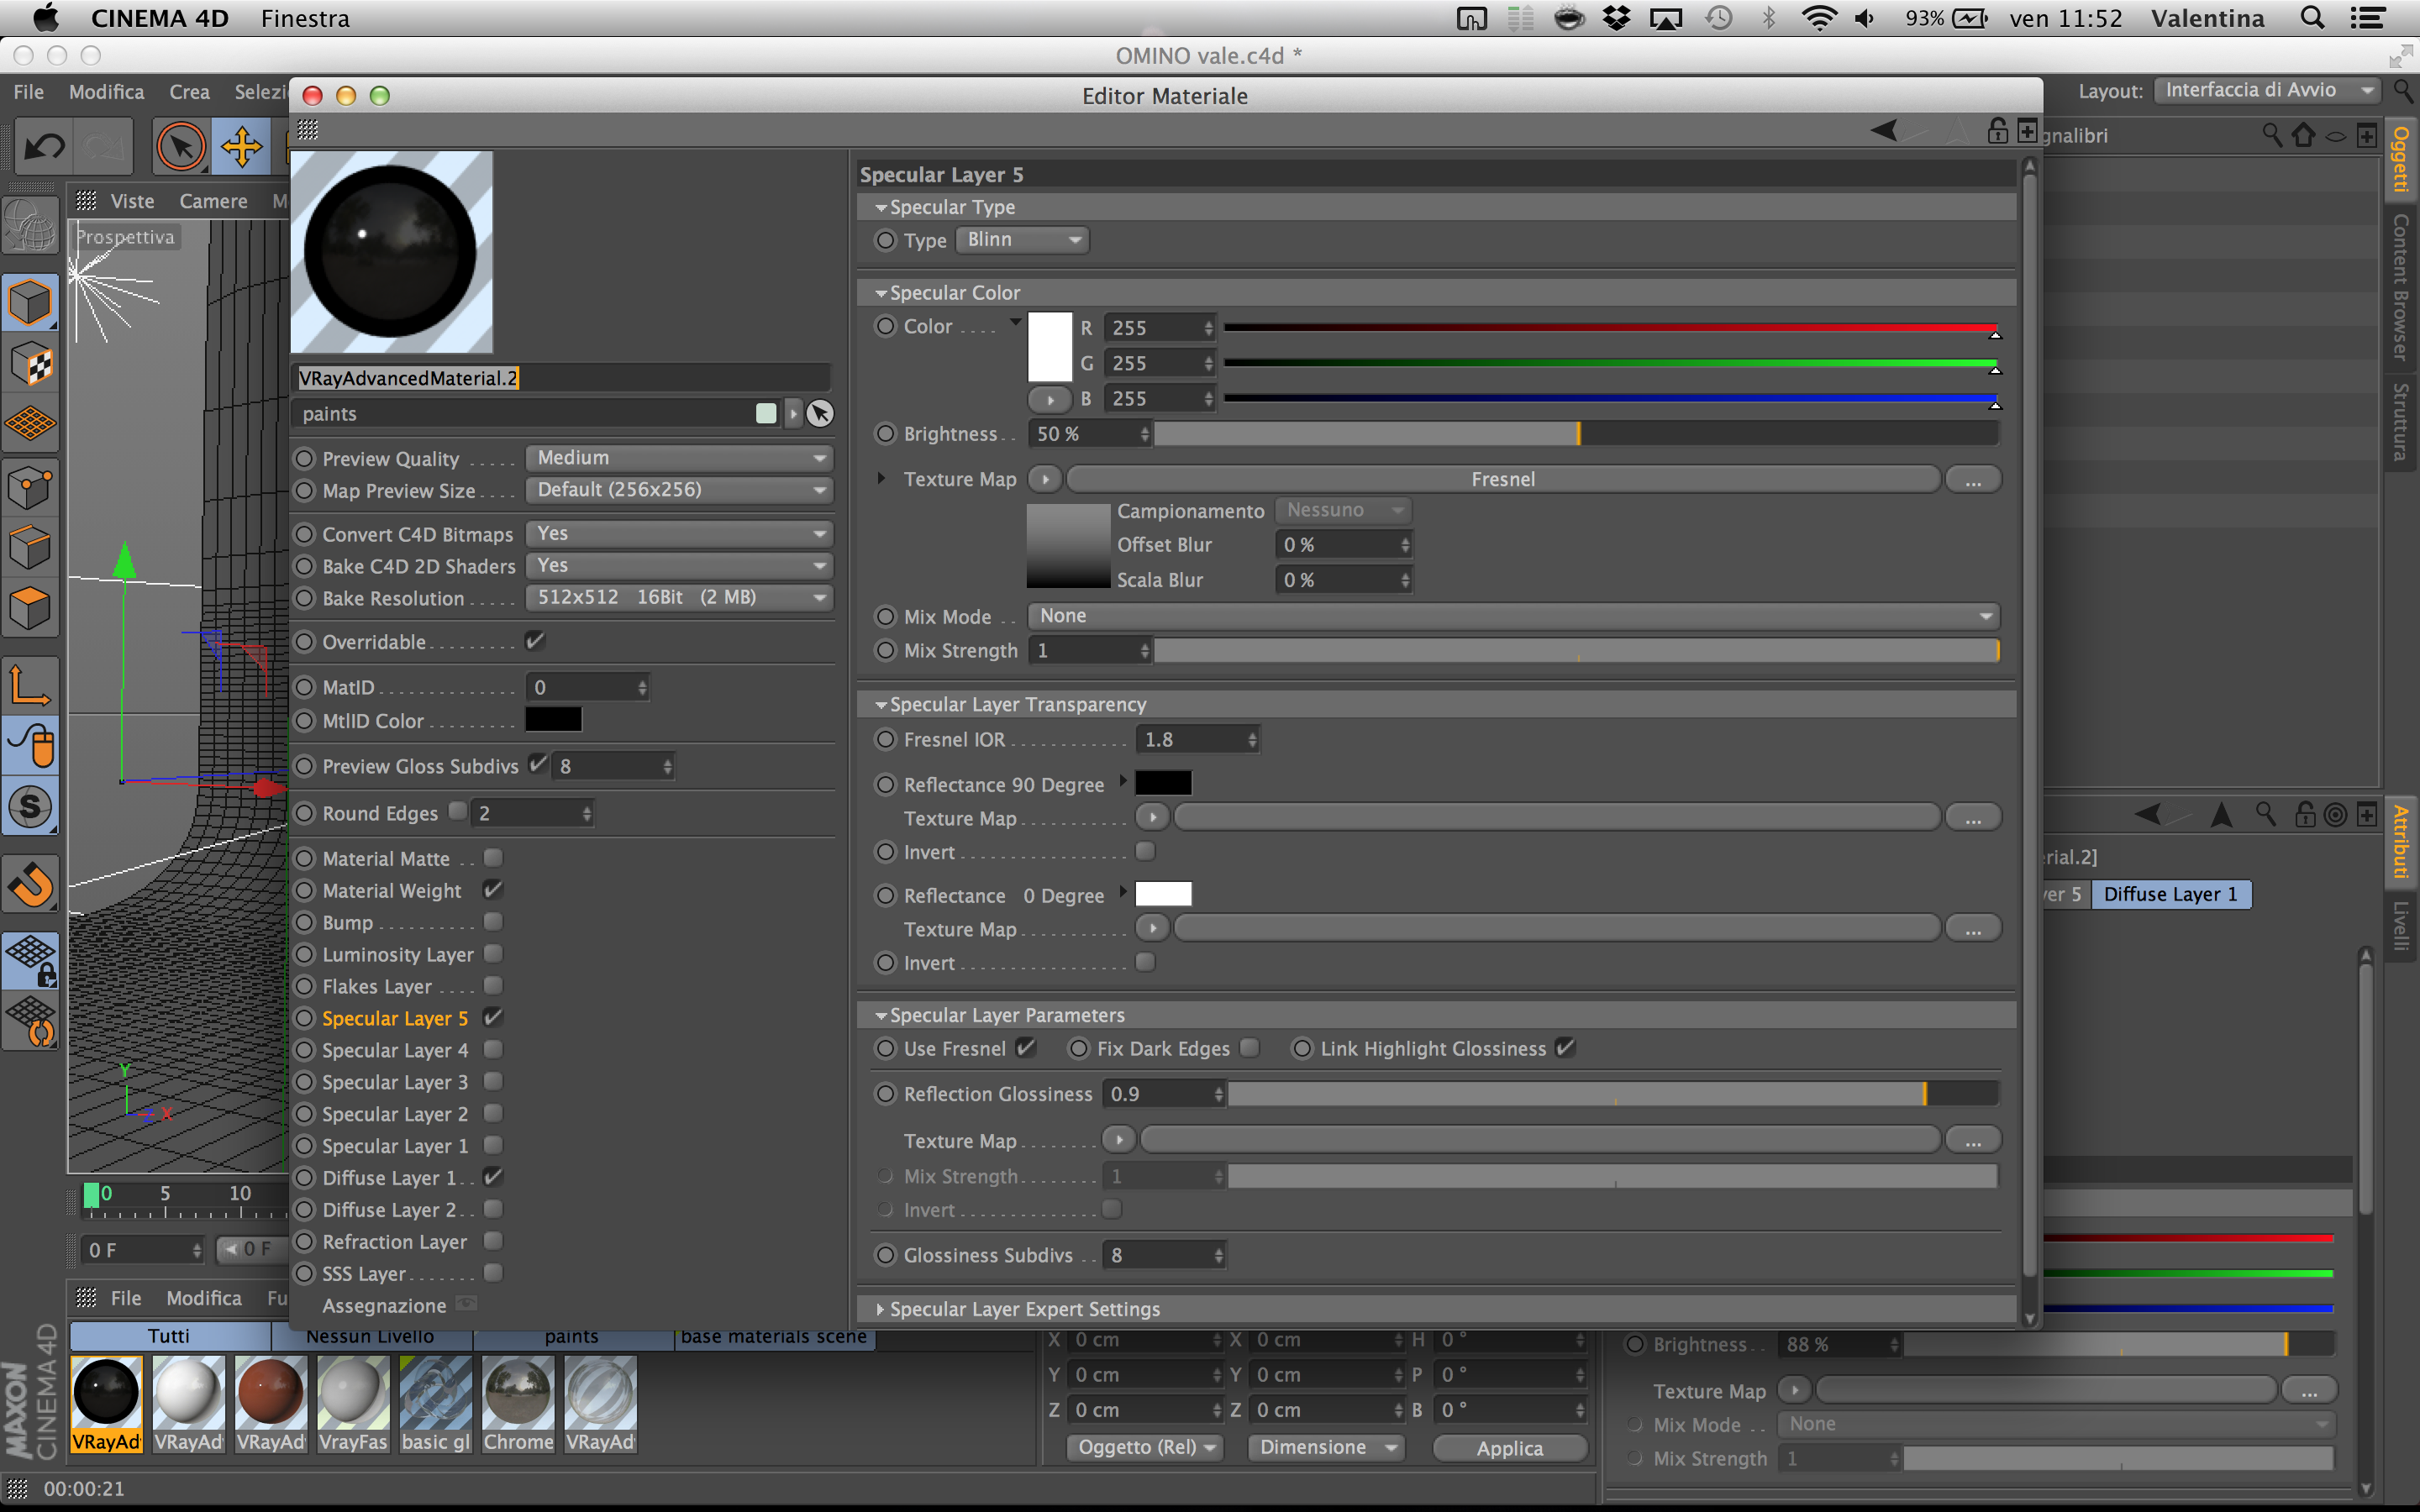Click the Snap magnet icon
The width and height of the screenshot is (2420, 1512).
click(30, 884)
